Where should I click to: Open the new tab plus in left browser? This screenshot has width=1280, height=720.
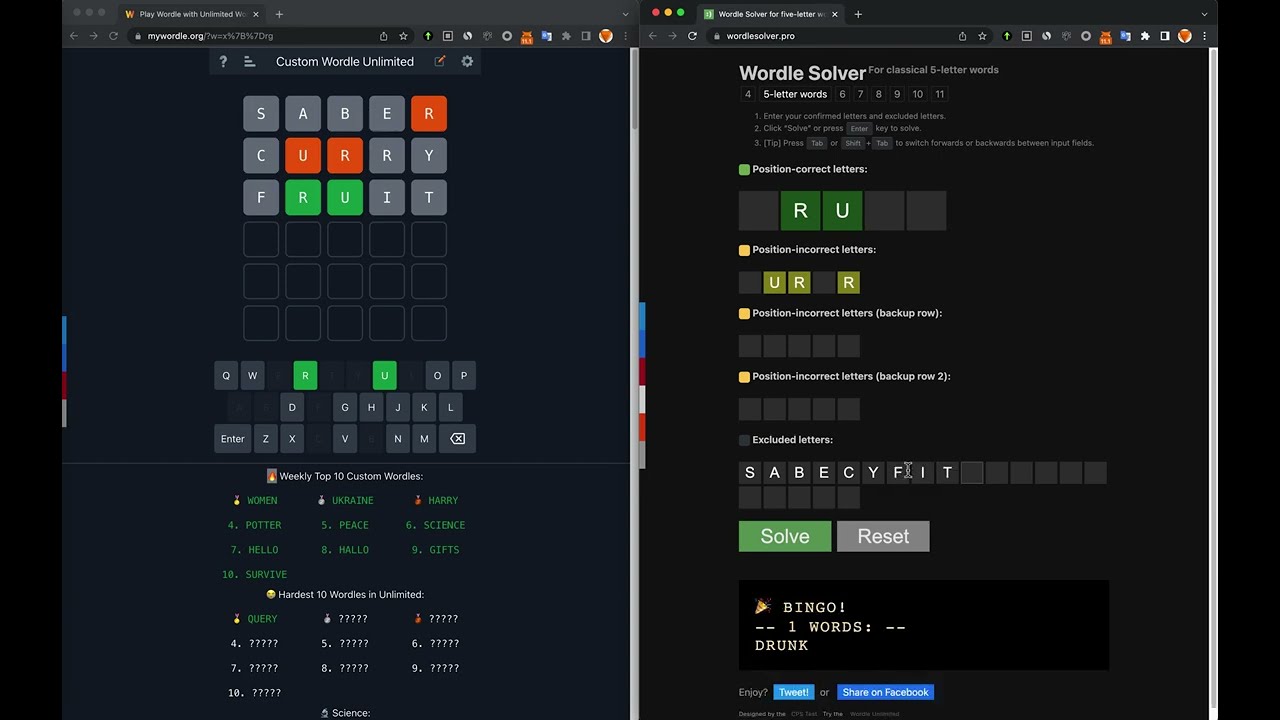(279, 14)
